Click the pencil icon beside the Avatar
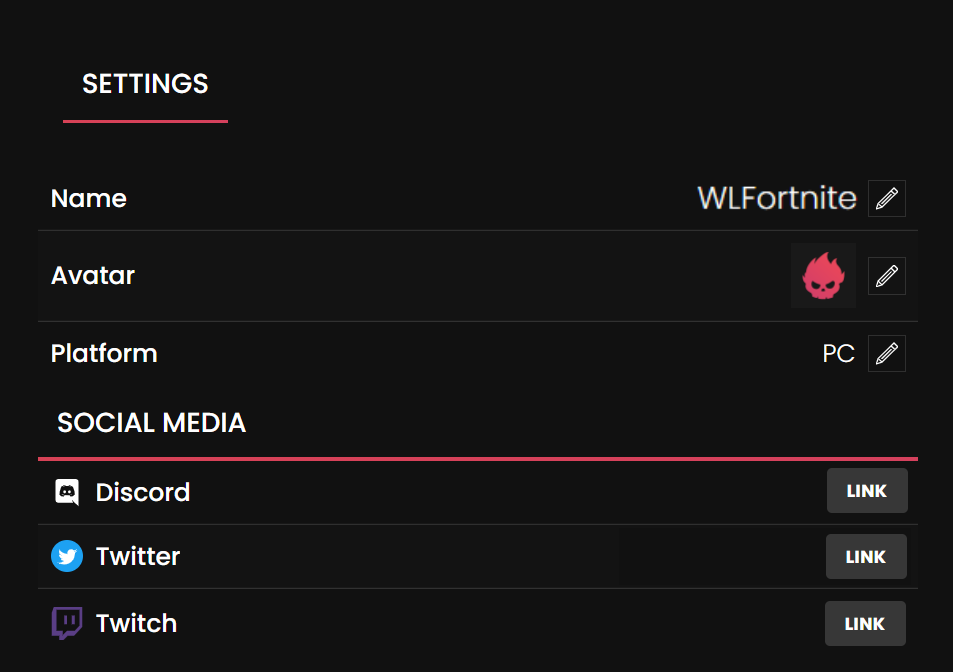Image resolution: width=953 pixels, height=672 pixels. pyautogui.click(x=886, y=276)
